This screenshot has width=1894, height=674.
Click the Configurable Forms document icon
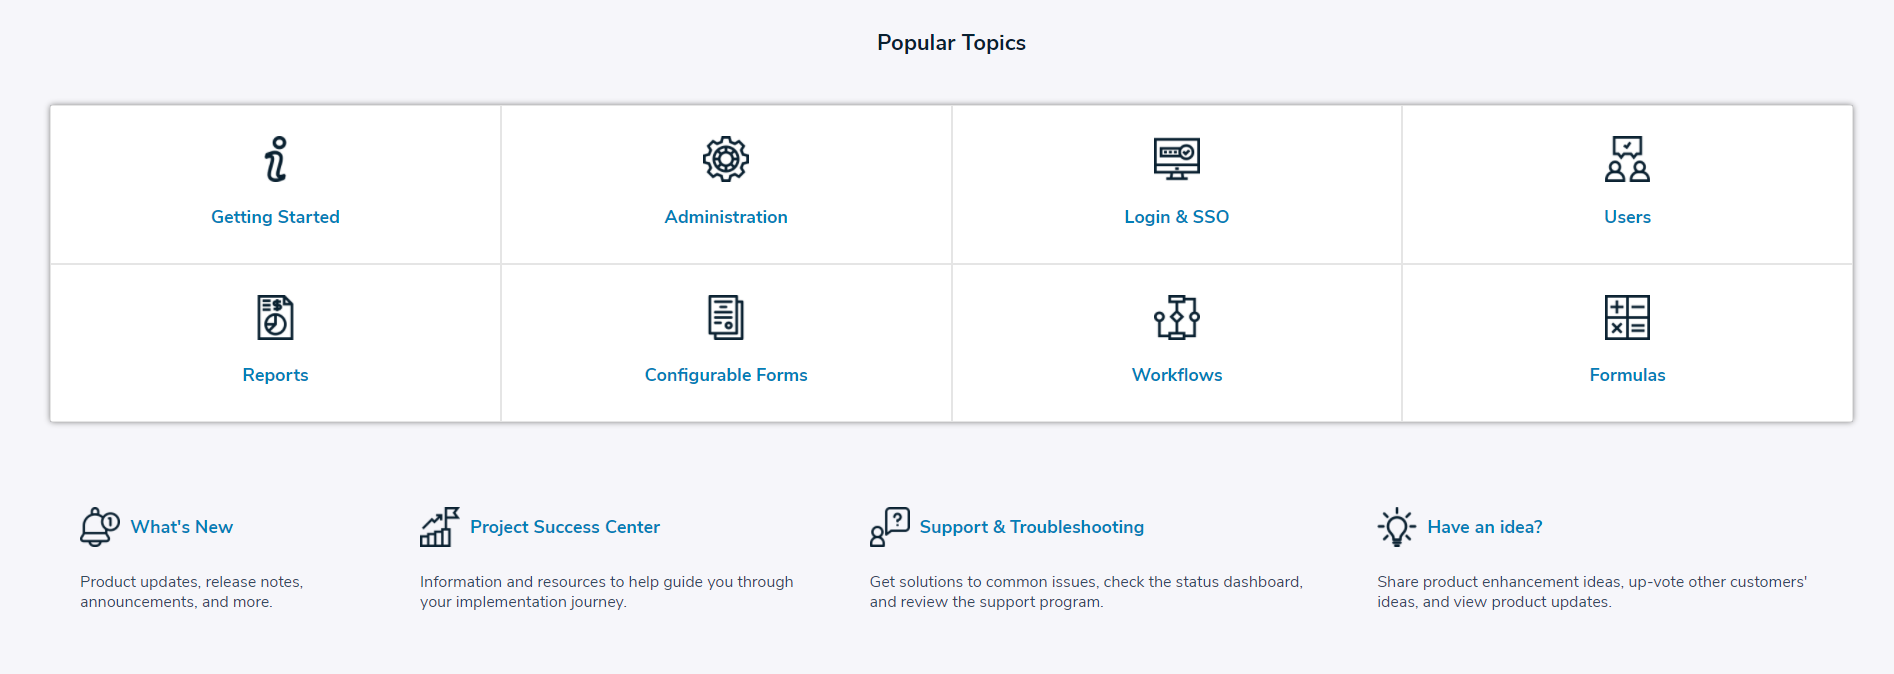coord(726,317)
